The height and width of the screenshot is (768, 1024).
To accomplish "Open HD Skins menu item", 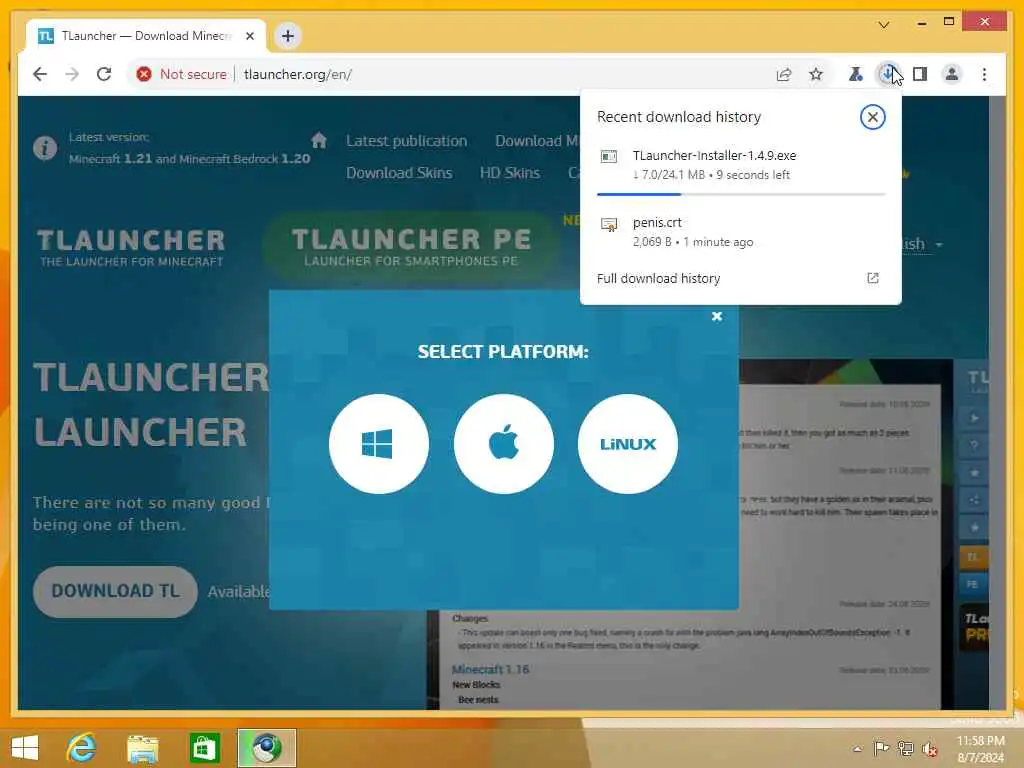I will (x=510, y=173).
